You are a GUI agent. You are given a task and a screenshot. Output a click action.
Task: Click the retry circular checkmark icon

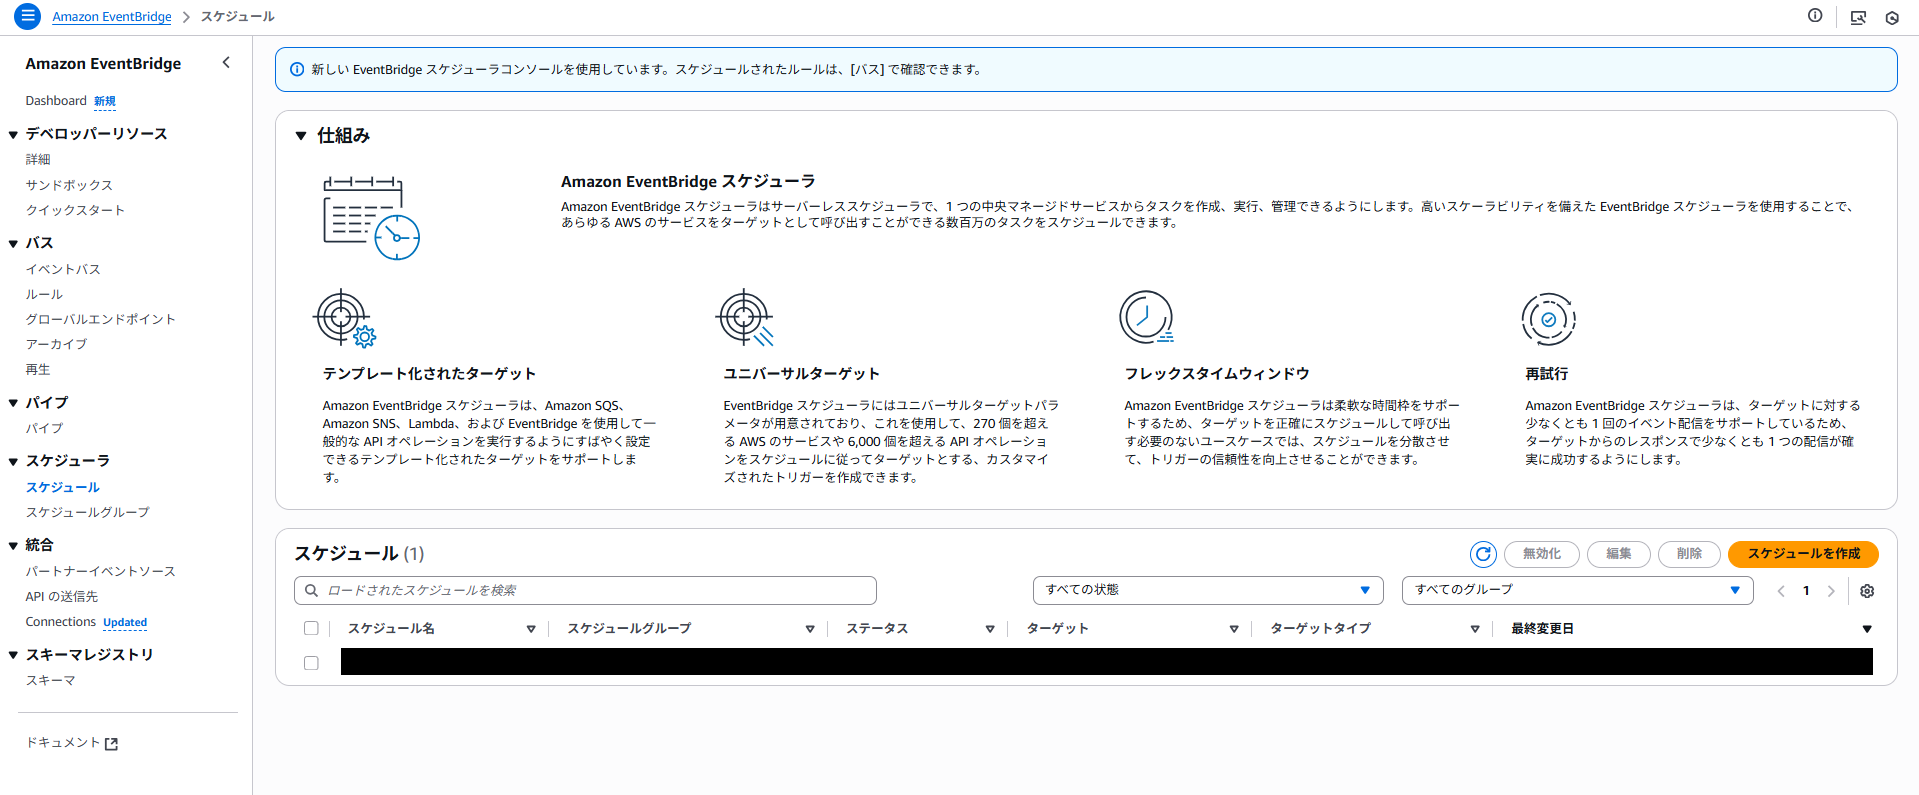pos(1548,319)
